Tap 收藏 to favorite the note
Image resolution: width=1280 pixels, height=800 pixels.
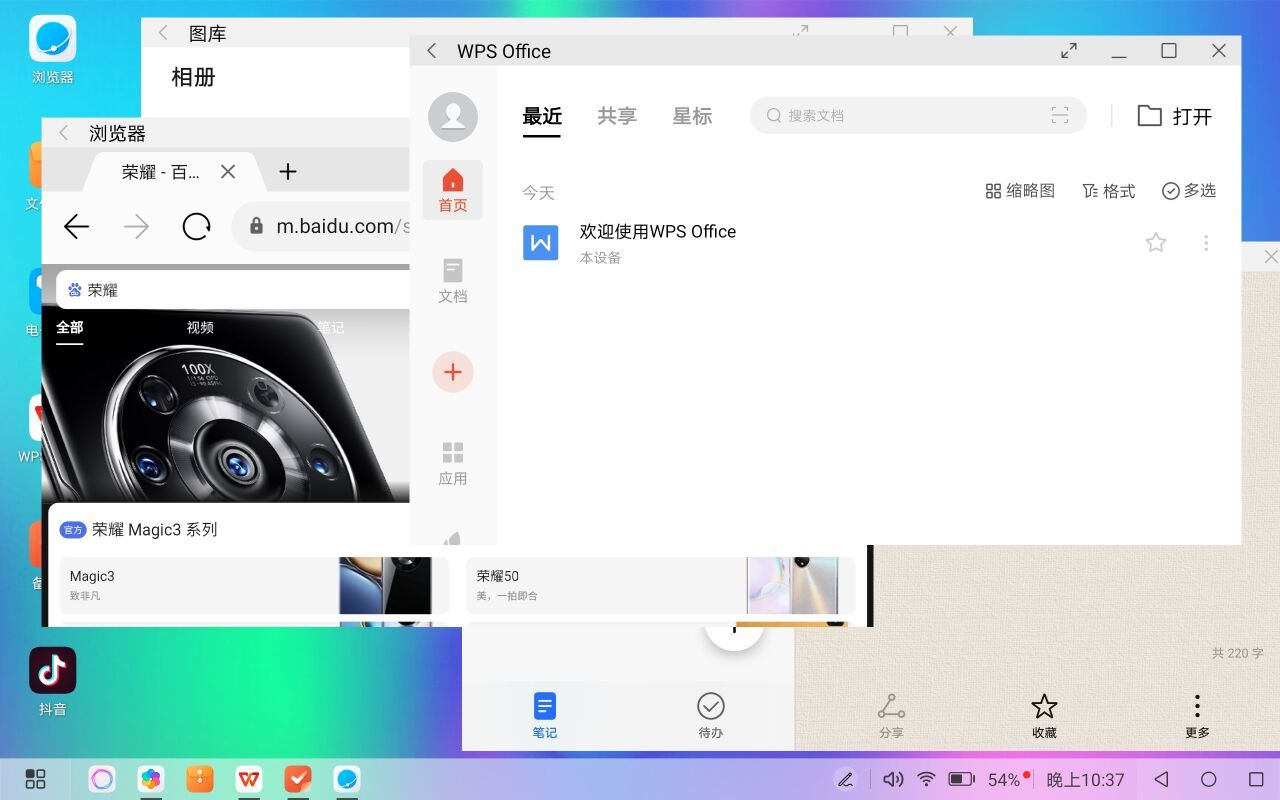[1044, 716]
